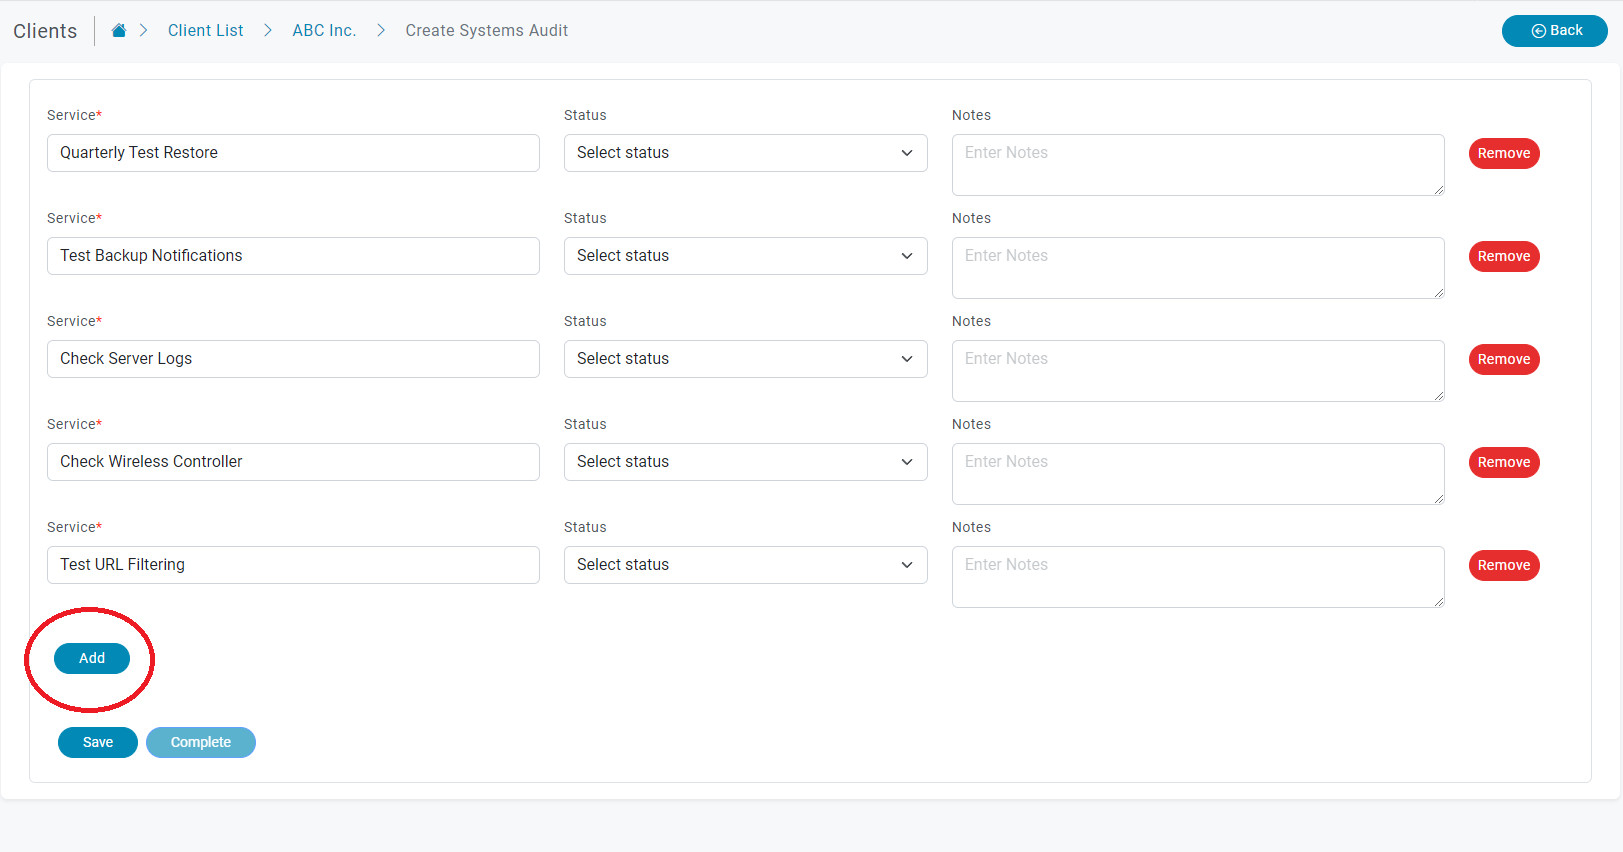This screenshot has height=852, width=1623.
Task: Remove the Quarterly Test Restore row
Action: tap(1503, 153)
